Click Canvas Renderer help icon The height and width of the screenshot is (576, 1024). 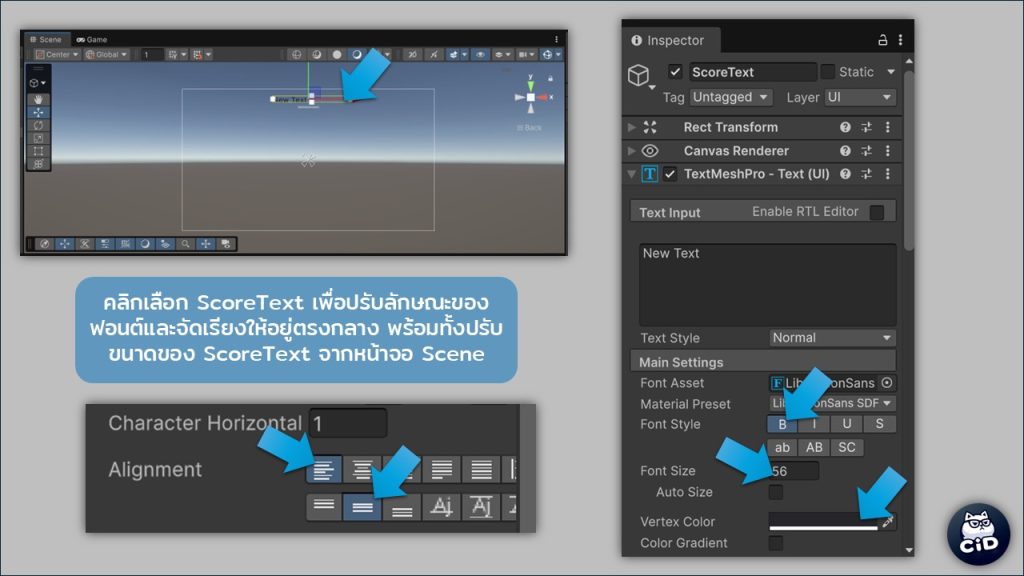[845, 151]
